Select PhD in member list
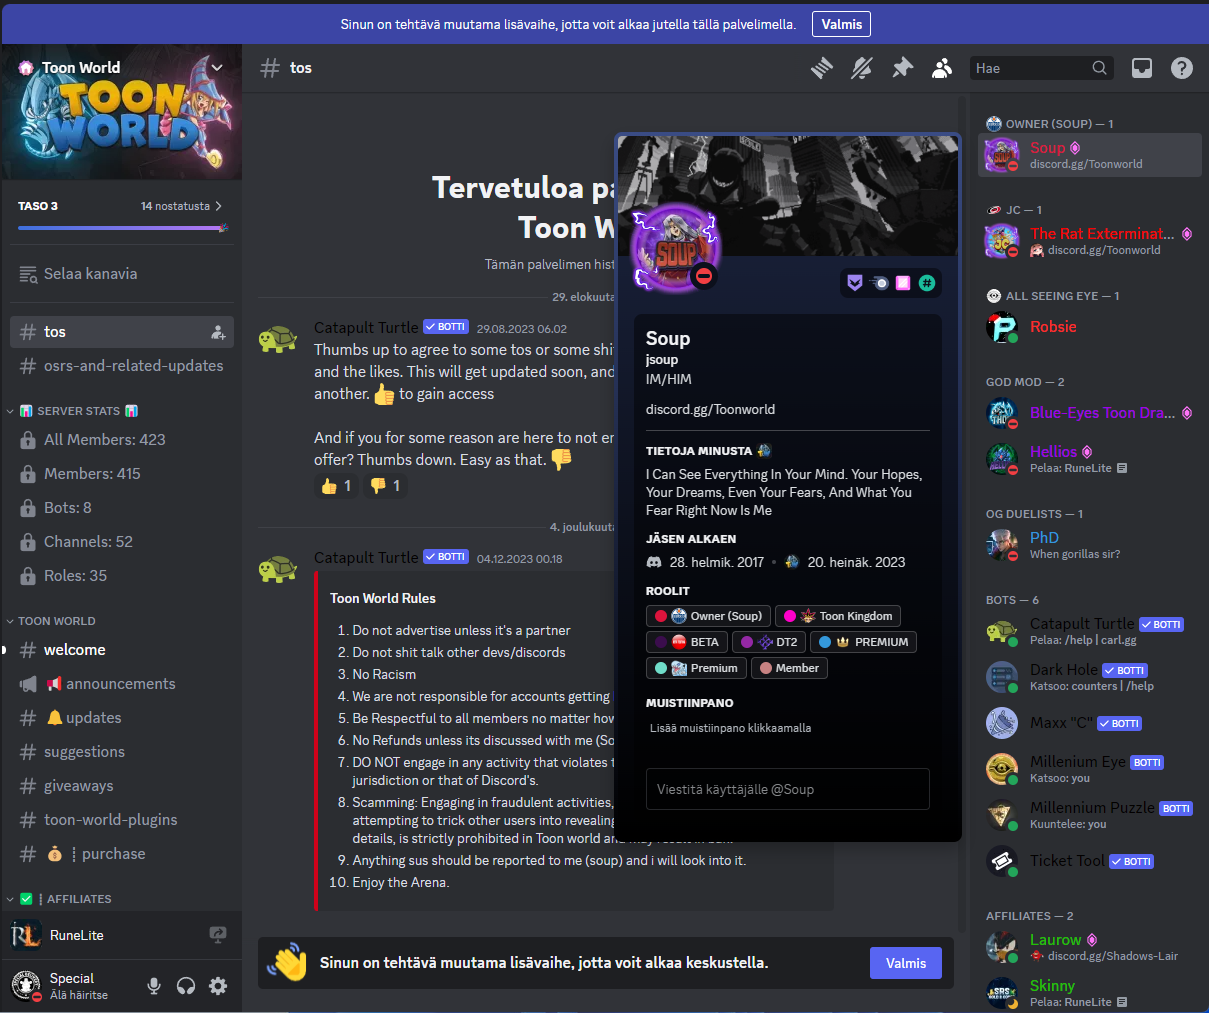 1090,545
